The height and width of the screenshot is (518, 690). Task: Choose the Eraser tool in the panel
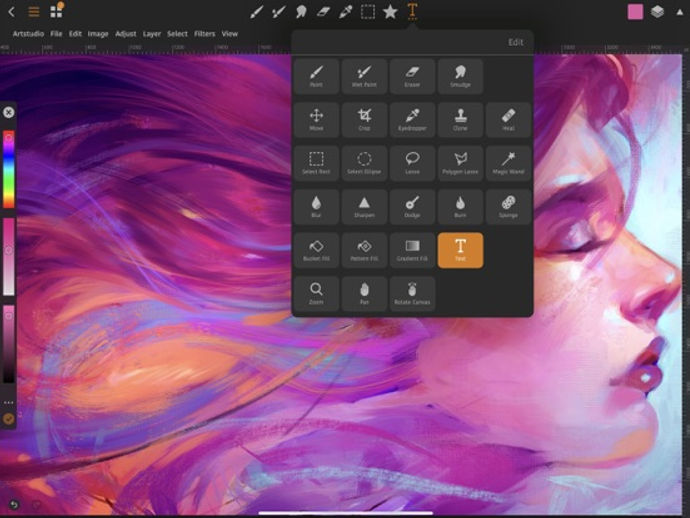412,76
